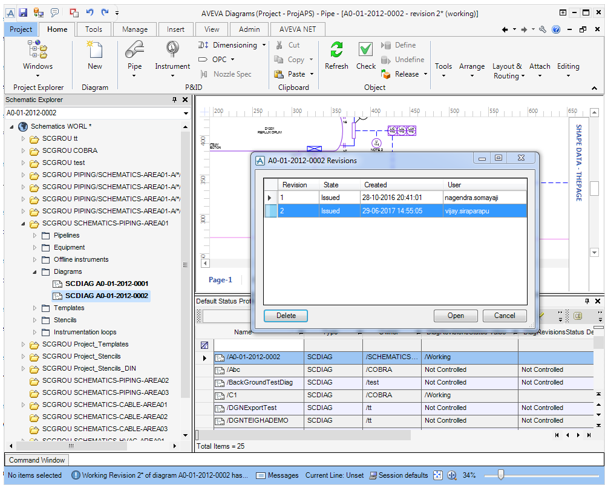
Task: Pin the Schematic Explorer panel
Action: pos(174,100)
